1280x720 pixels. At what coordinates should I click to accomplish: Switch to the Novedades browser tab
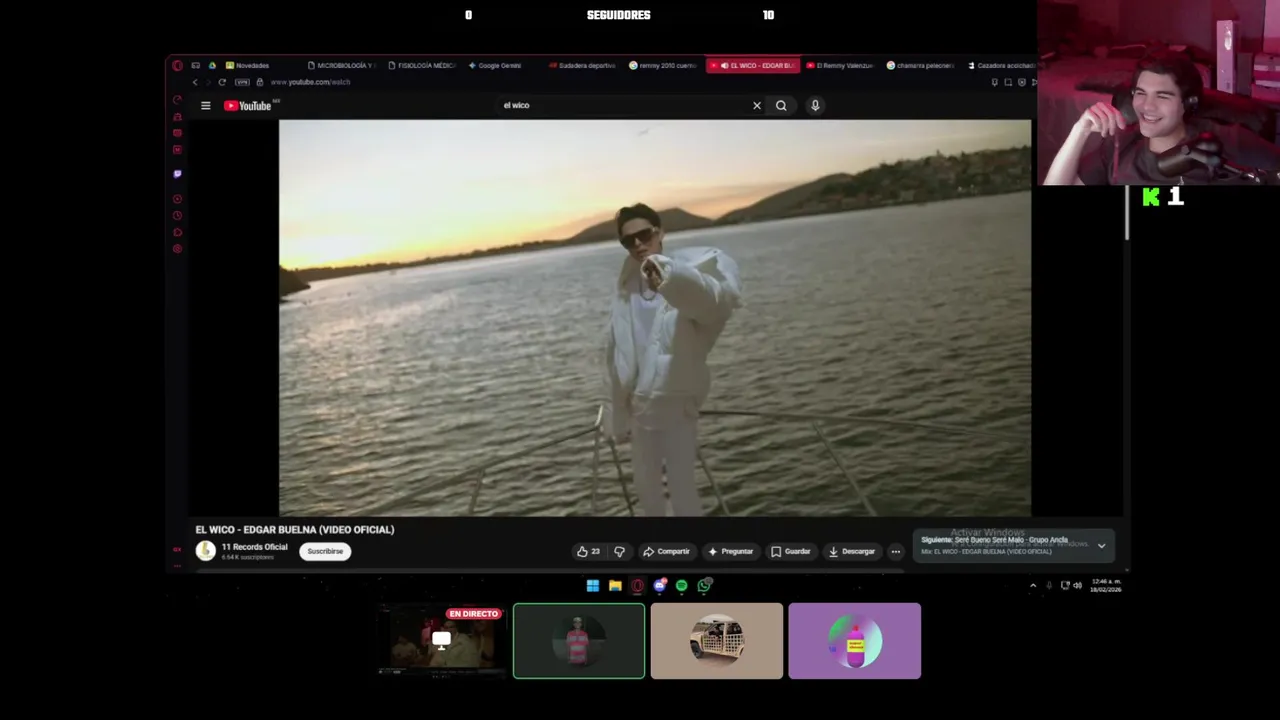(x=247, y=65)
